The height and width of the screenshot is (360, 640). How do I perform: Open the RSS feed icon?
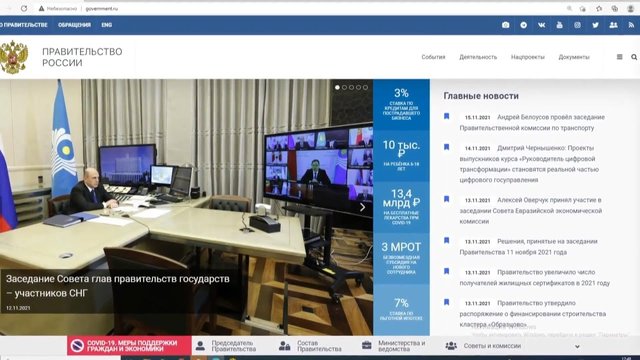pyautogui.click(x=631, y=25)
